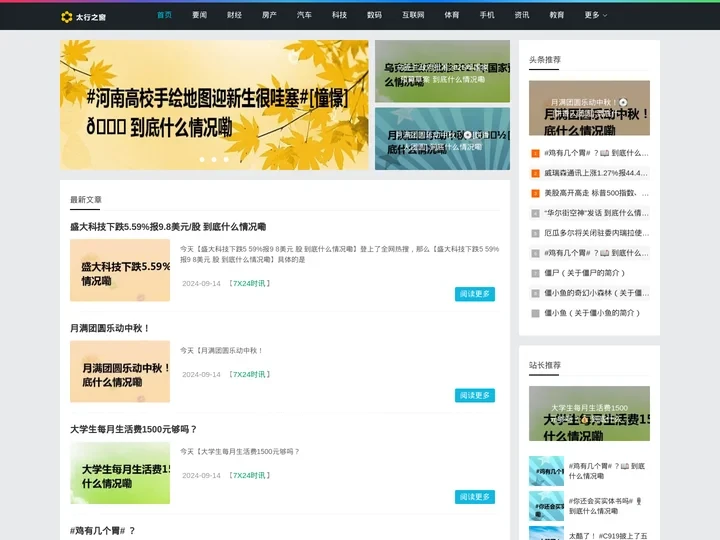This screenshot has width=720, height=540.
Task: Open “华尔街空神”发话 headline
Action: click(x=596, y=213)
